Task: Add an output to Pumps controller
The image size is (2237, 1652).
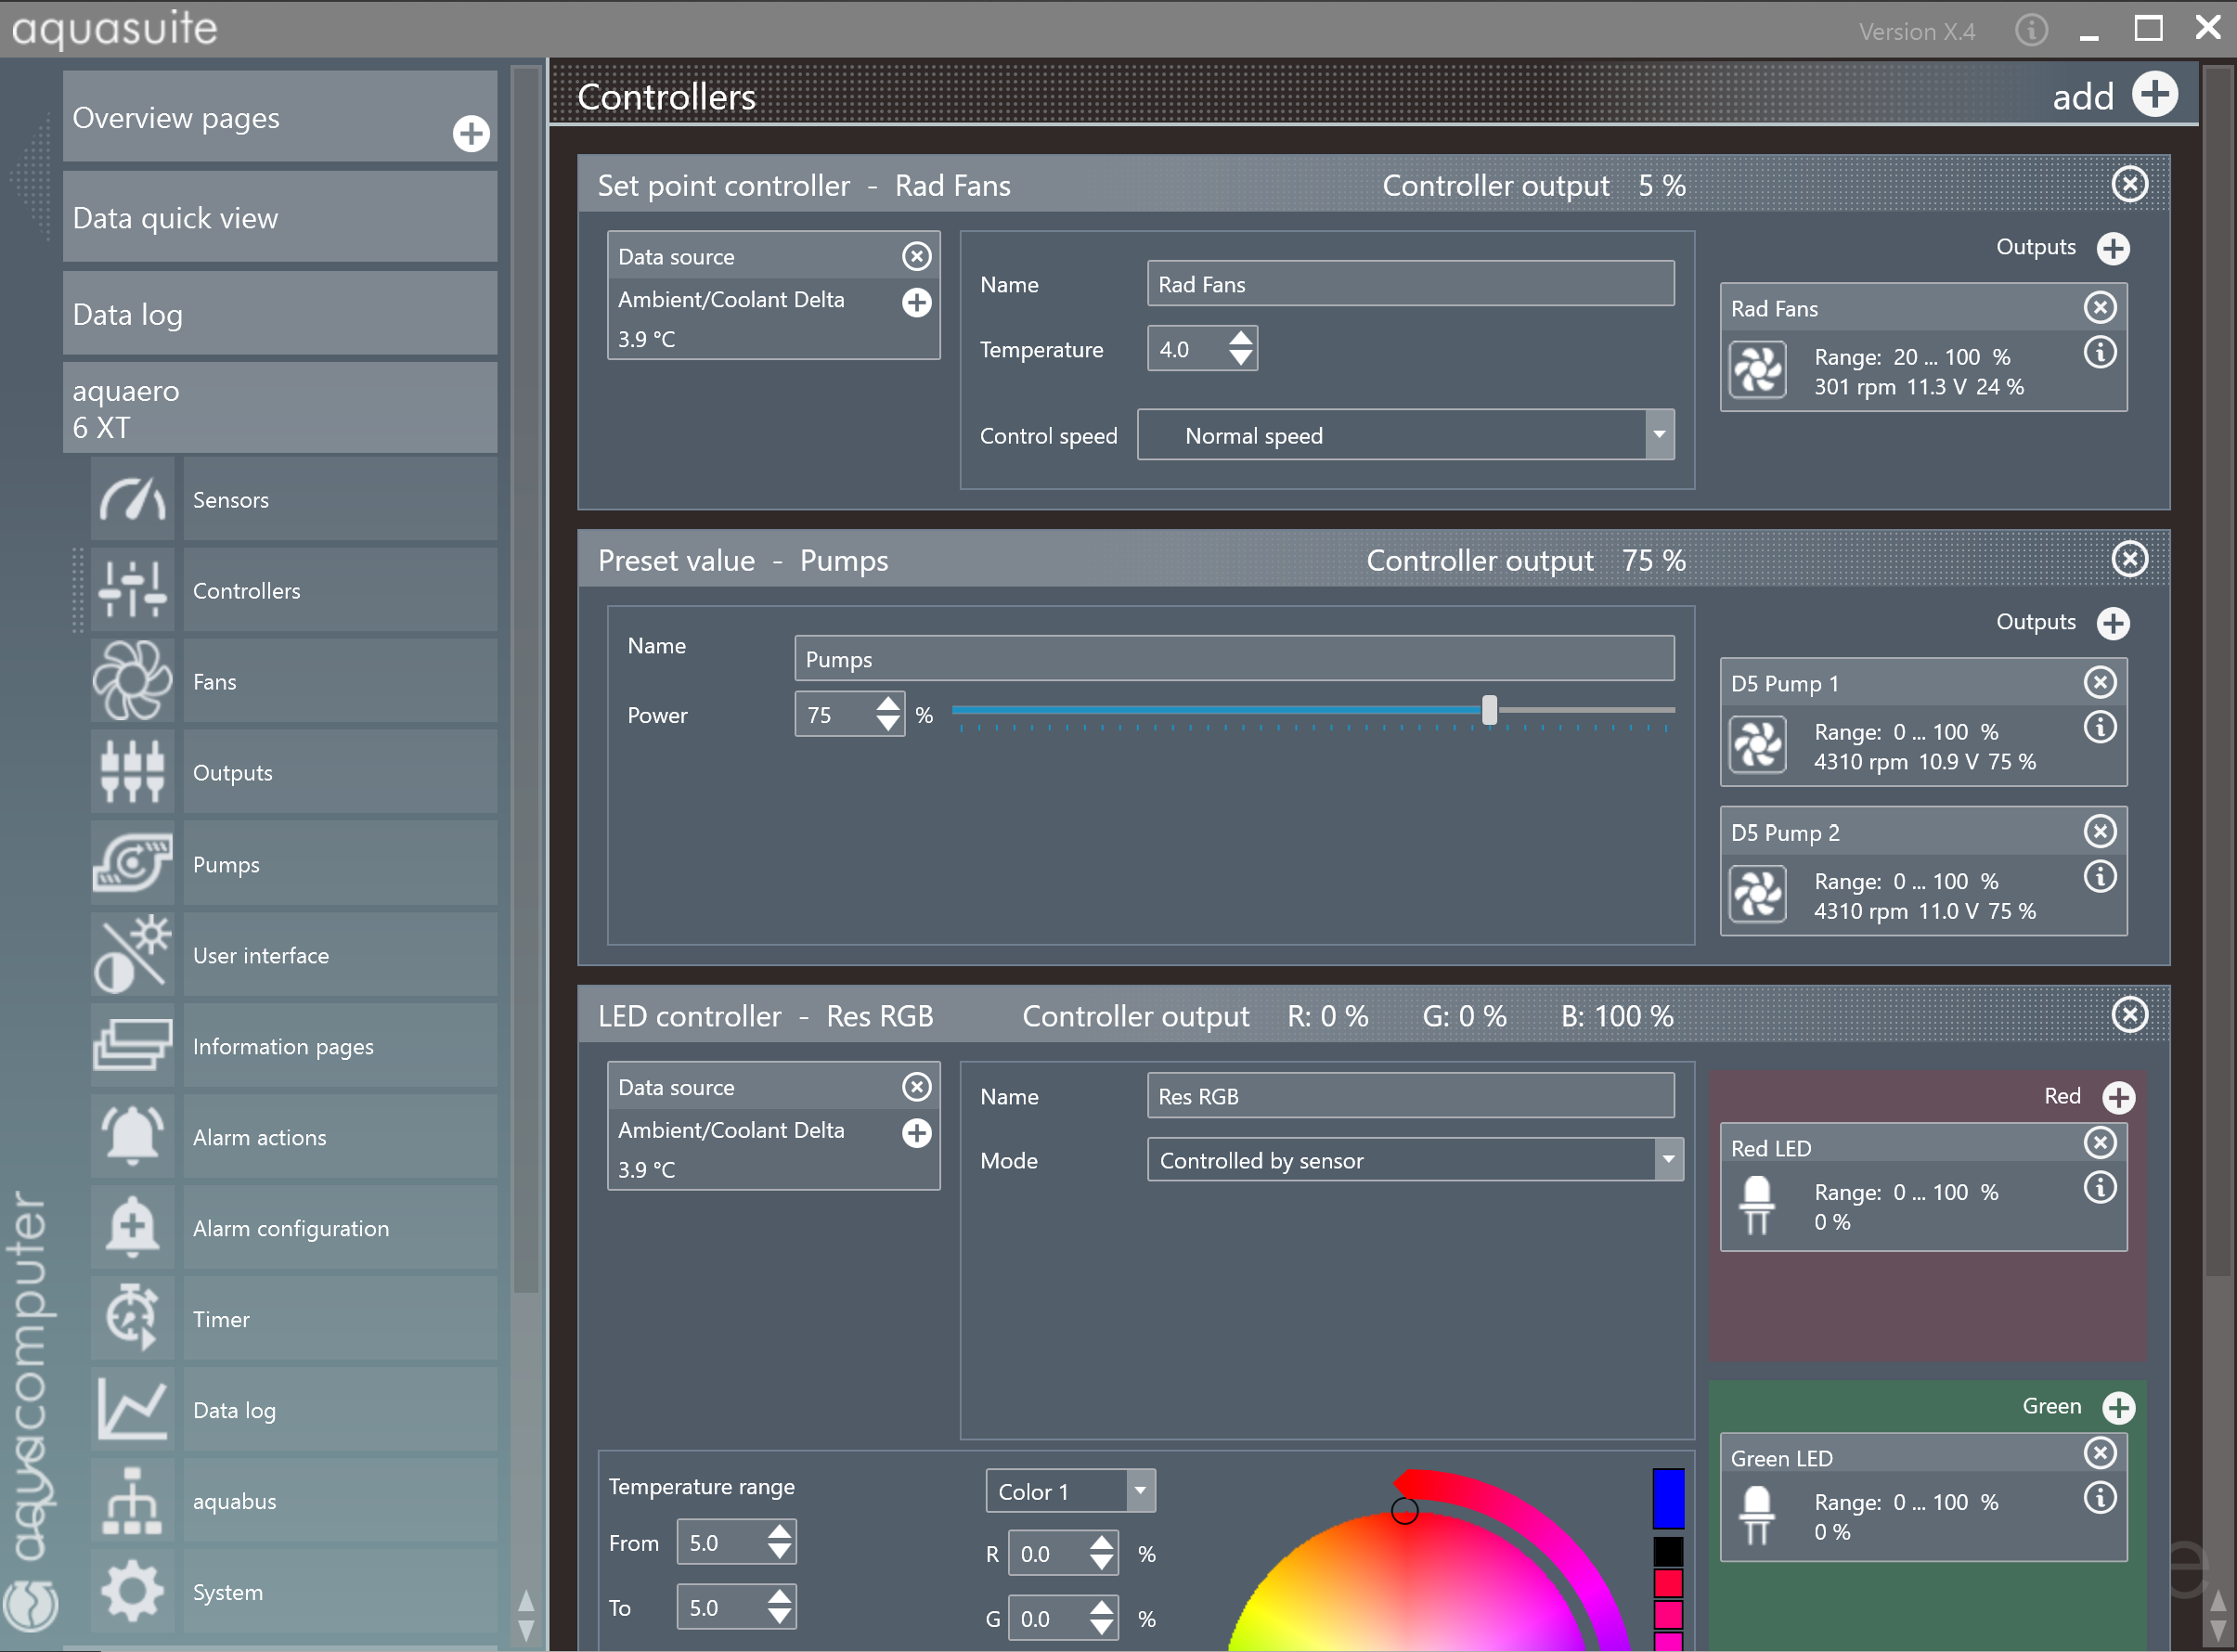Action: pos(2113,623)
